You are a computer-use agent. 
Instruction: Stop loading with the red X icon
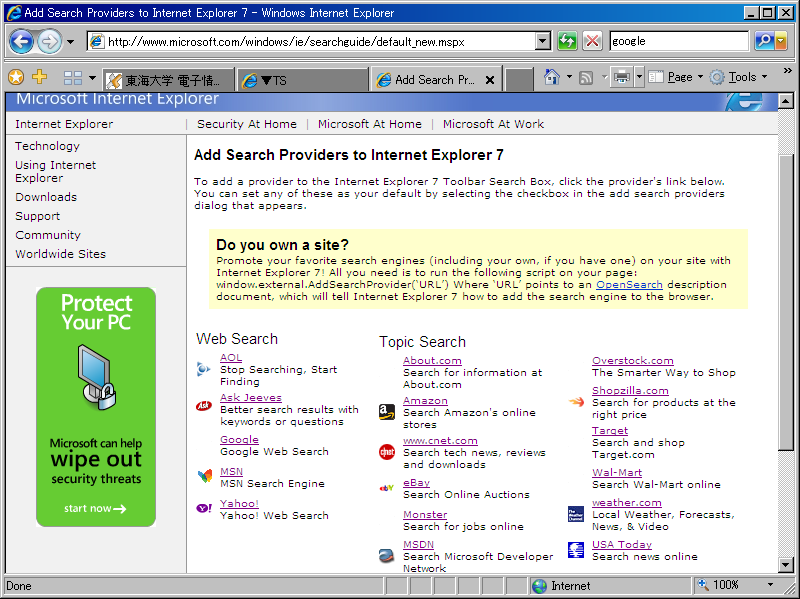592,41
